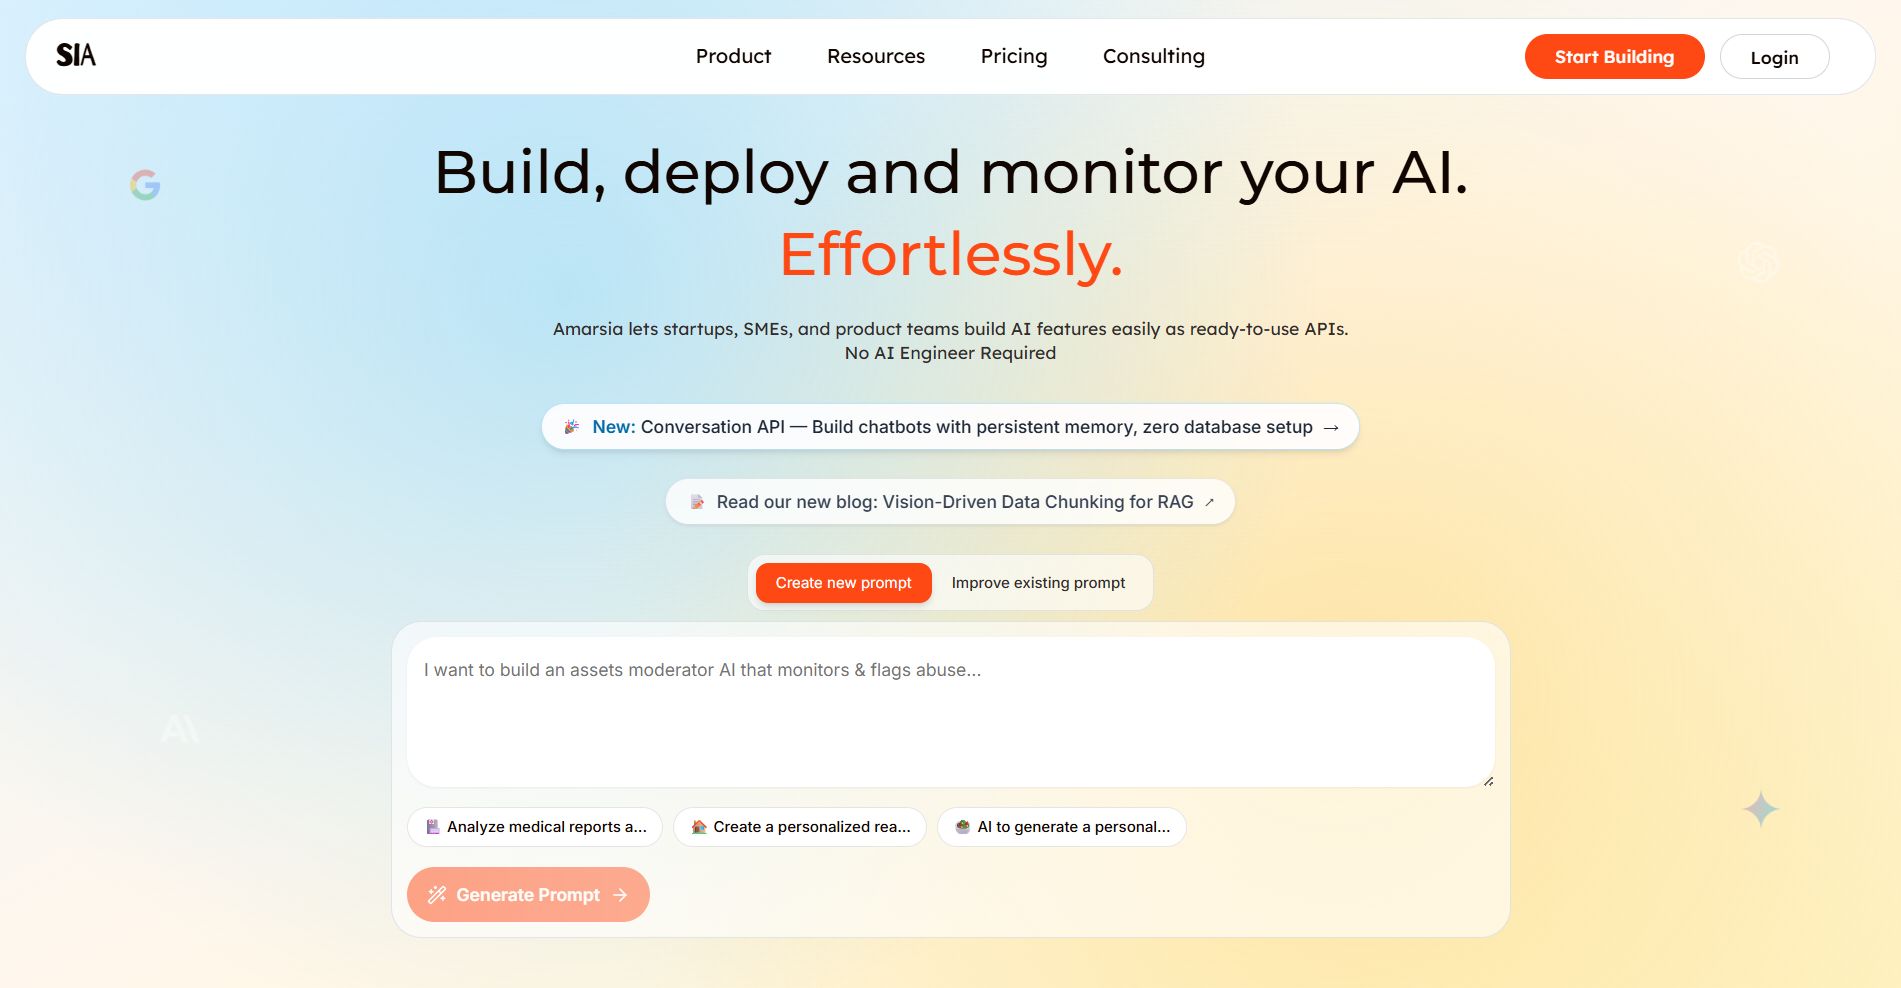Click the magic wand icon on Generate Prompt
This screenshot has width=1901, height=988.
pyautogui.click(x=437, y=895)
